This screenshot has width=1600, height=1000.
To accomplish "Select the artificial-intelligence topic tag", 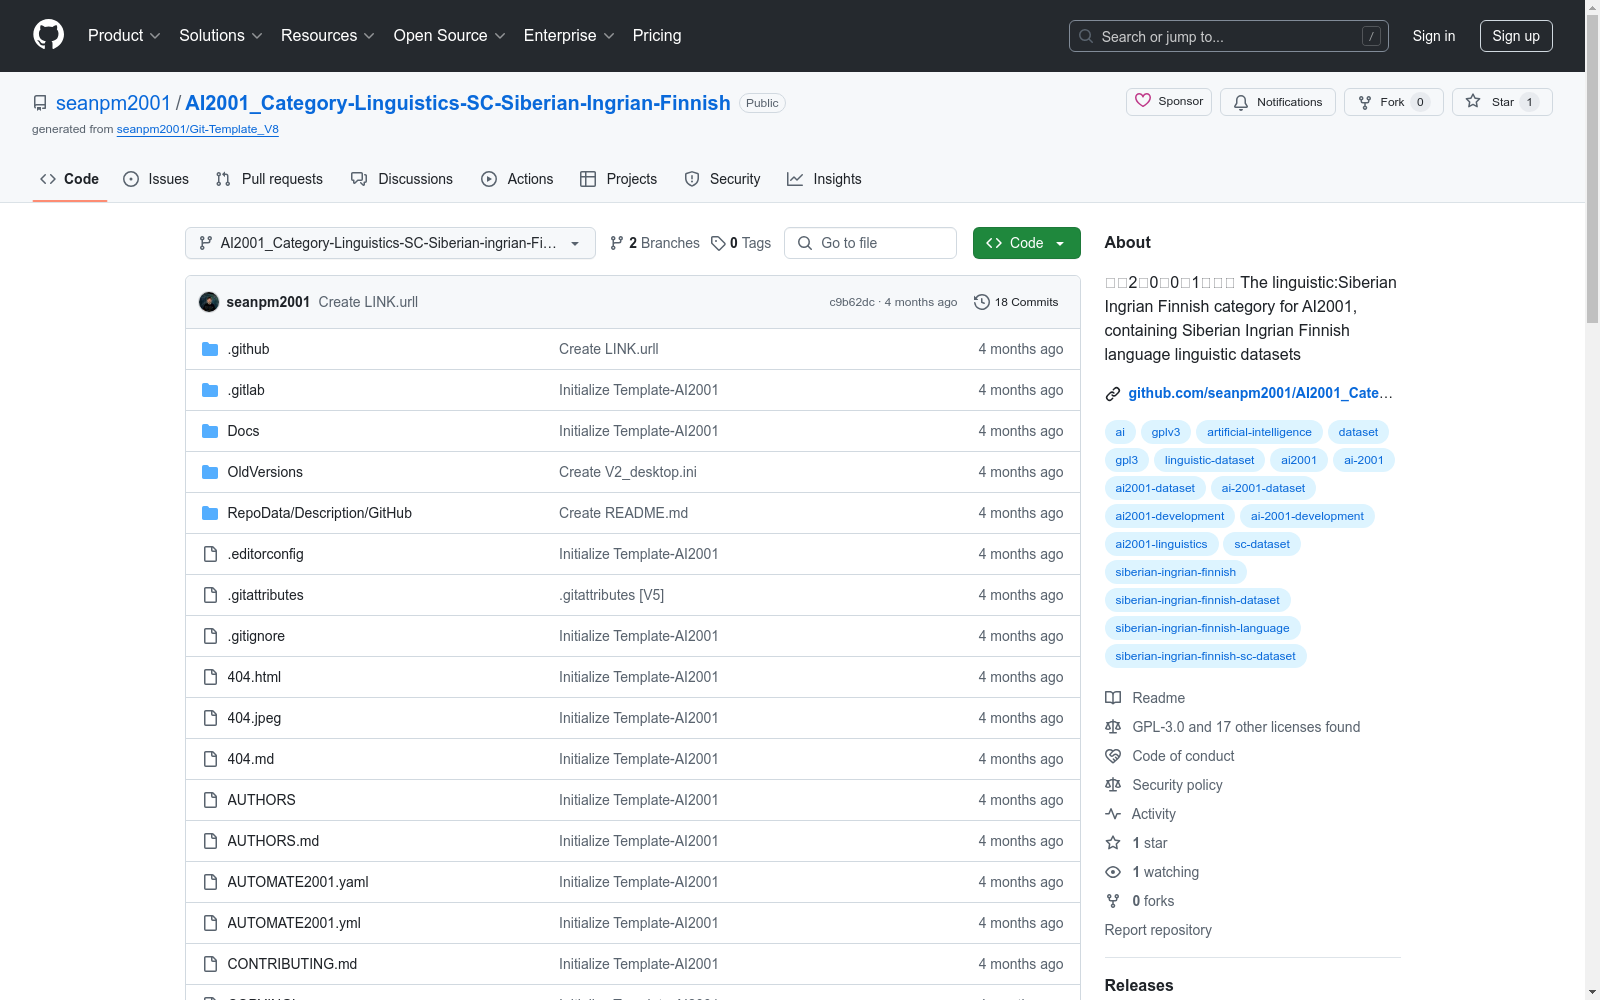I will pyautogui.click(x=1259, y=432).
